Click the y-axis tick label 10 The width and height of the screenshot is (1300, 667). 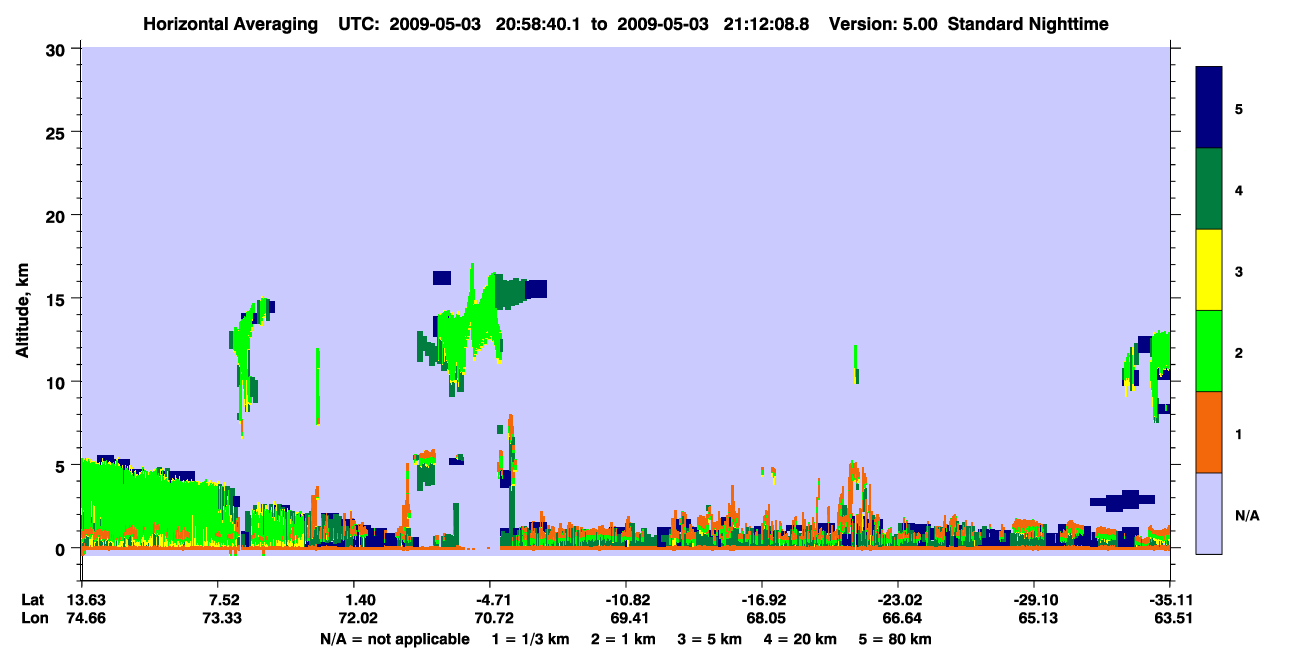click(58, 382)
